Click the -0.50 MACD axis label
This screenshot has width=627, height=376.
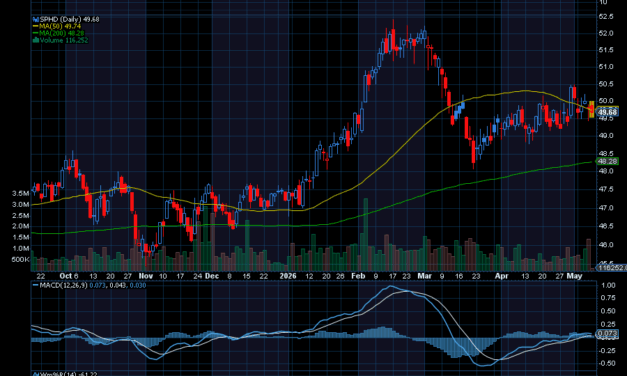pyautogui.click(x=607, y=364)
